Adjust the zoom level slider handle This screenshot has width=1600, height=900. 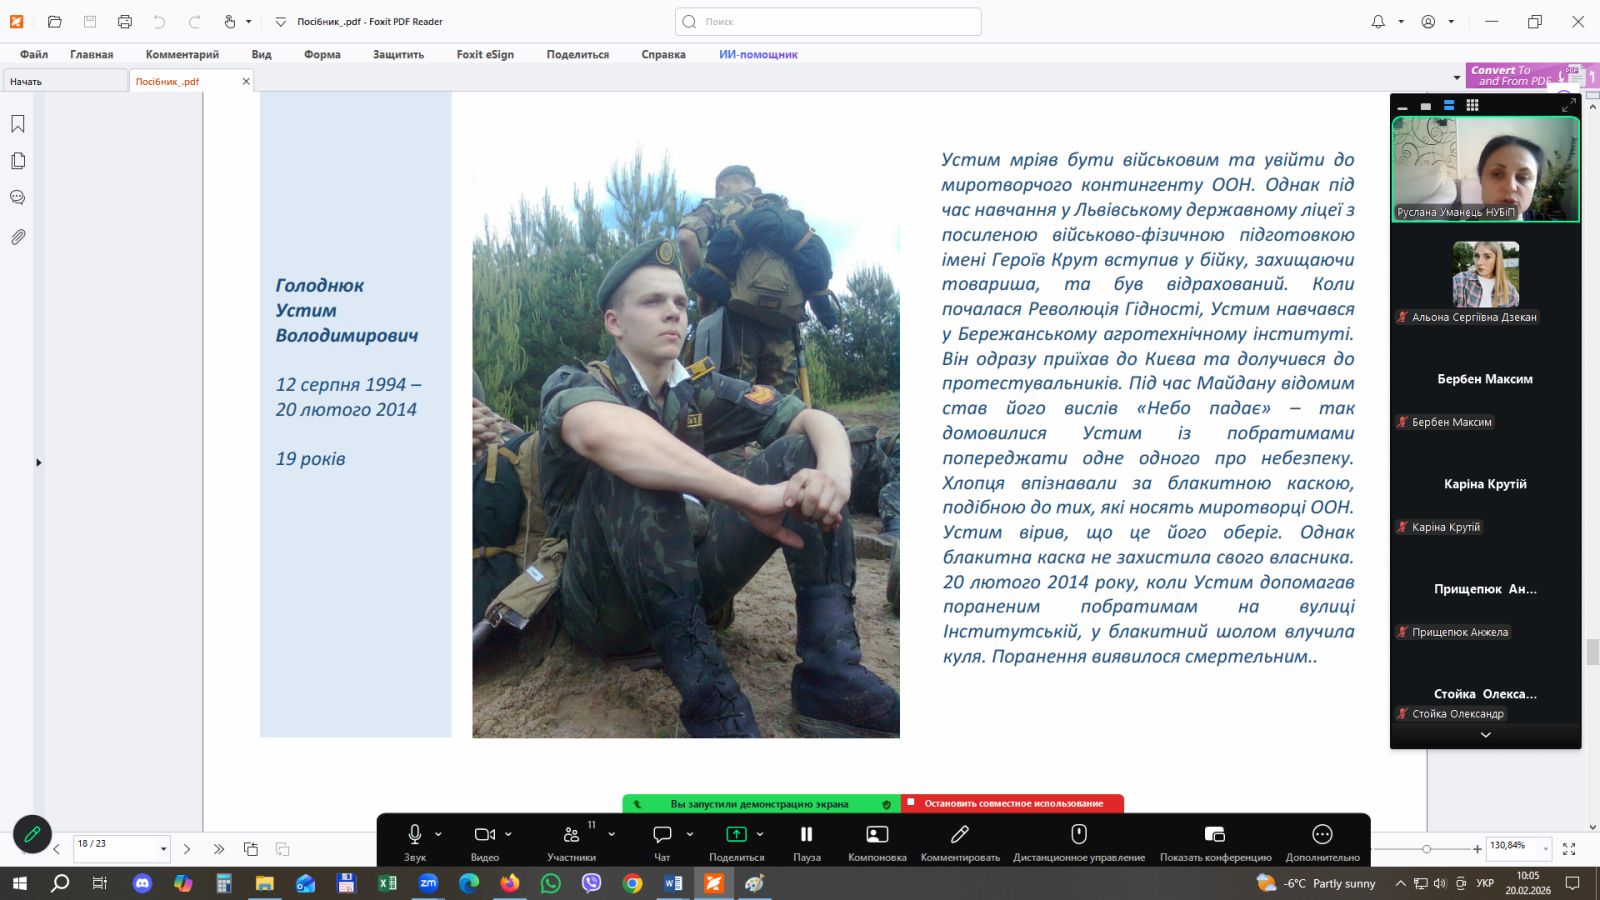[1427, 849]
